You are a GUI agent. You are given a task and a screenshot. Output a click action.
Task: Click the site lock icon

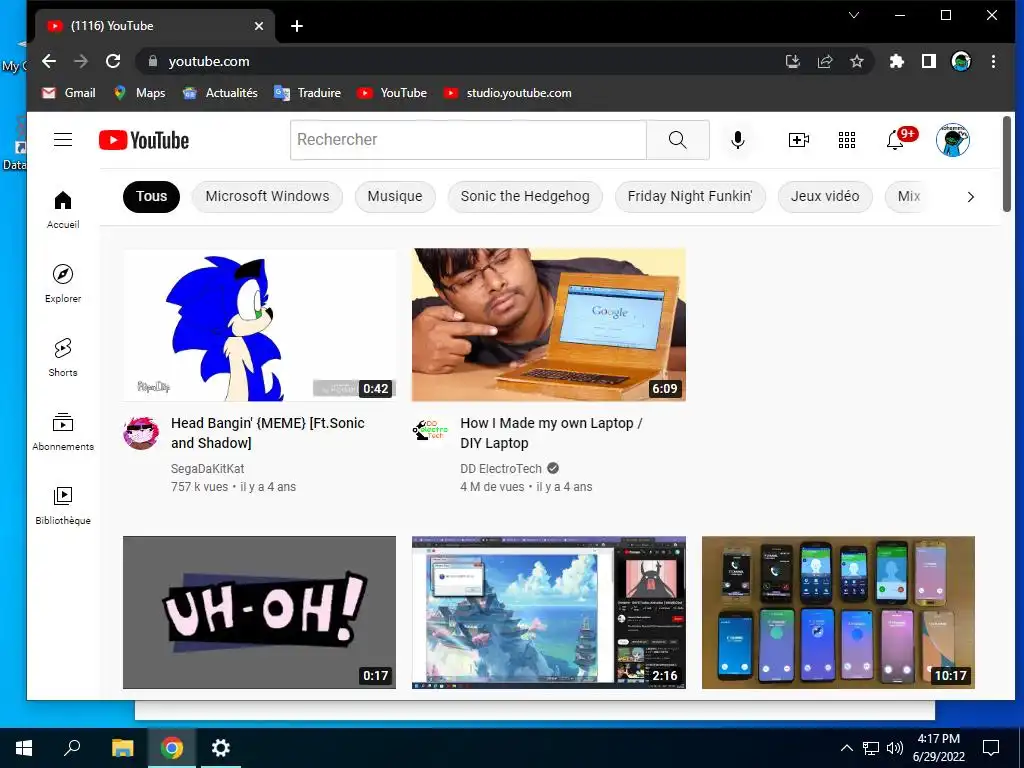[153, 61]
